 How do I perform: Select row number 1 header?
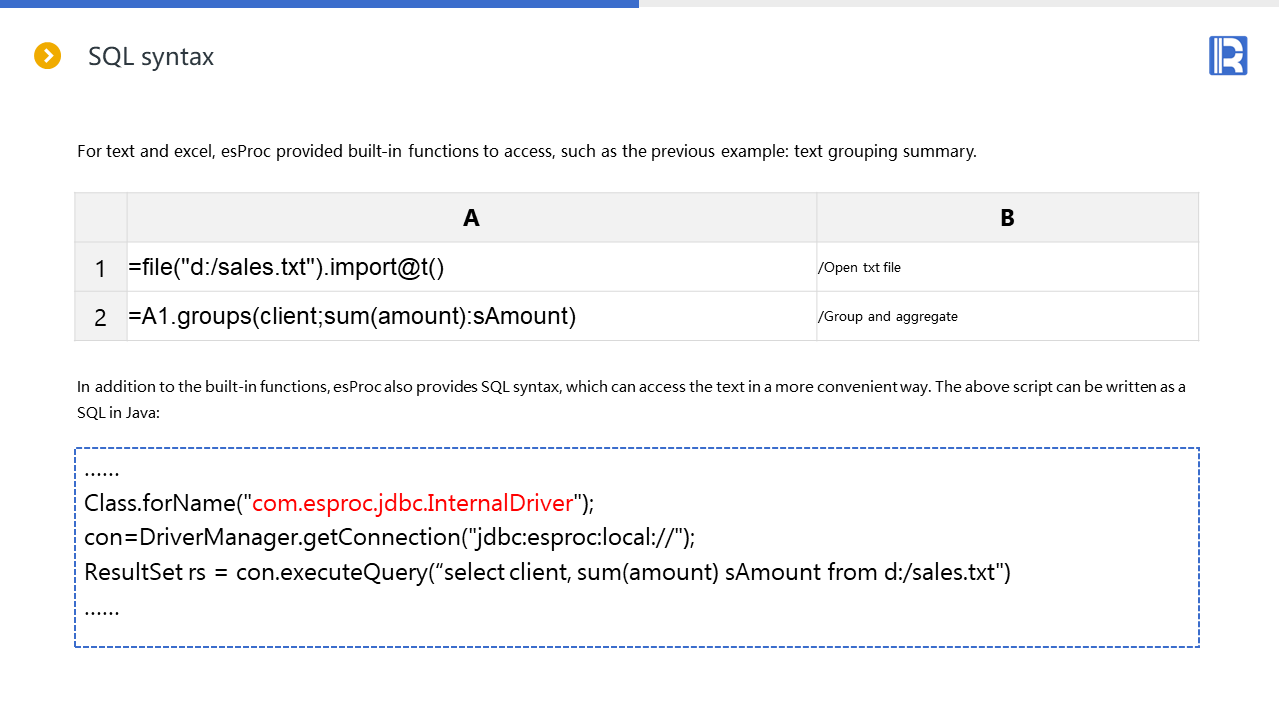pyautogui.click(x=101, y=268)
